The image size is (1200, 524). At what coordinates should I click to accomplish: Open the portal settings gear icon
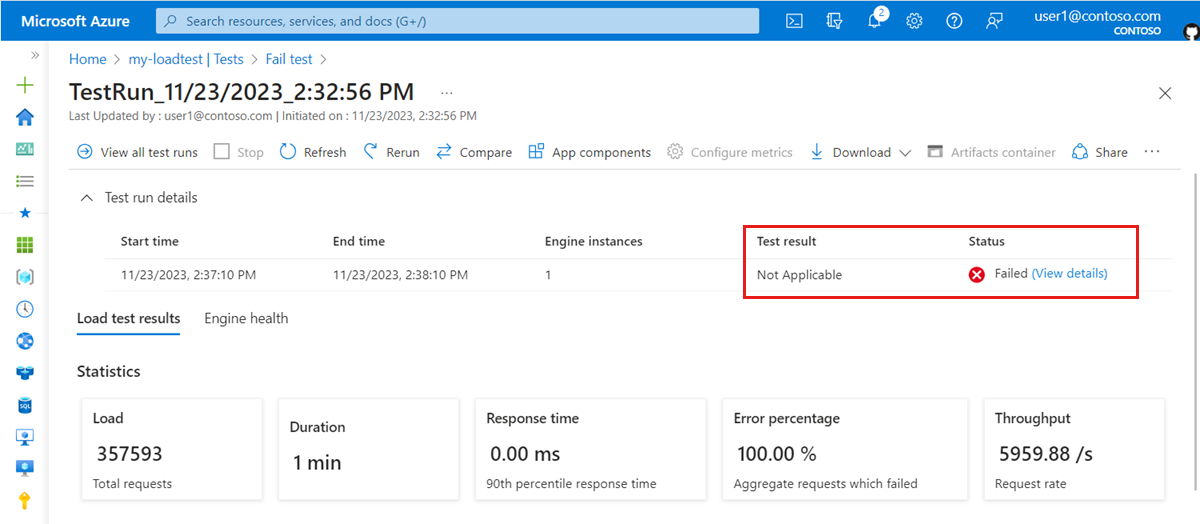point(914,21)
